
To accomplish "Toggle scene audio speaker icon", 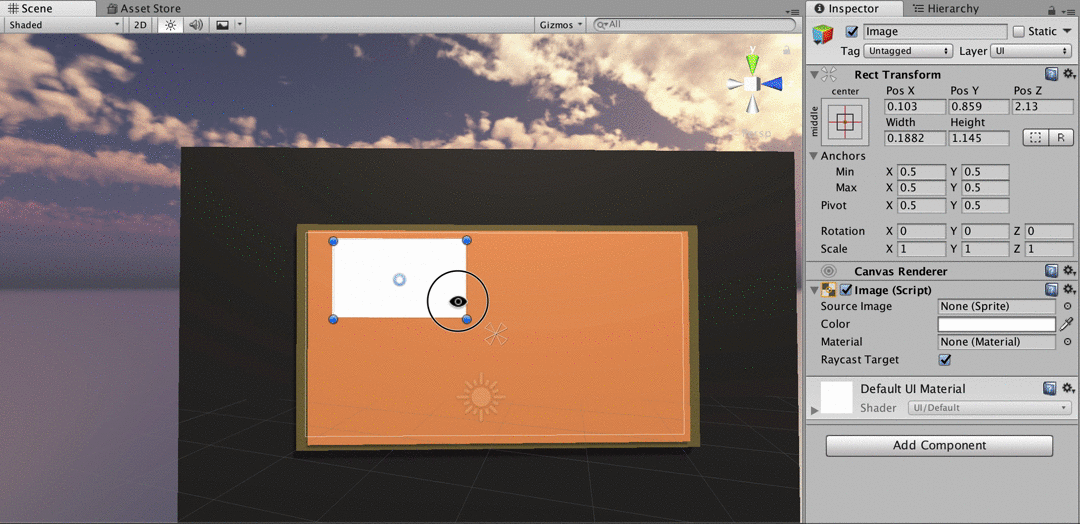I will tap(196, 25).
